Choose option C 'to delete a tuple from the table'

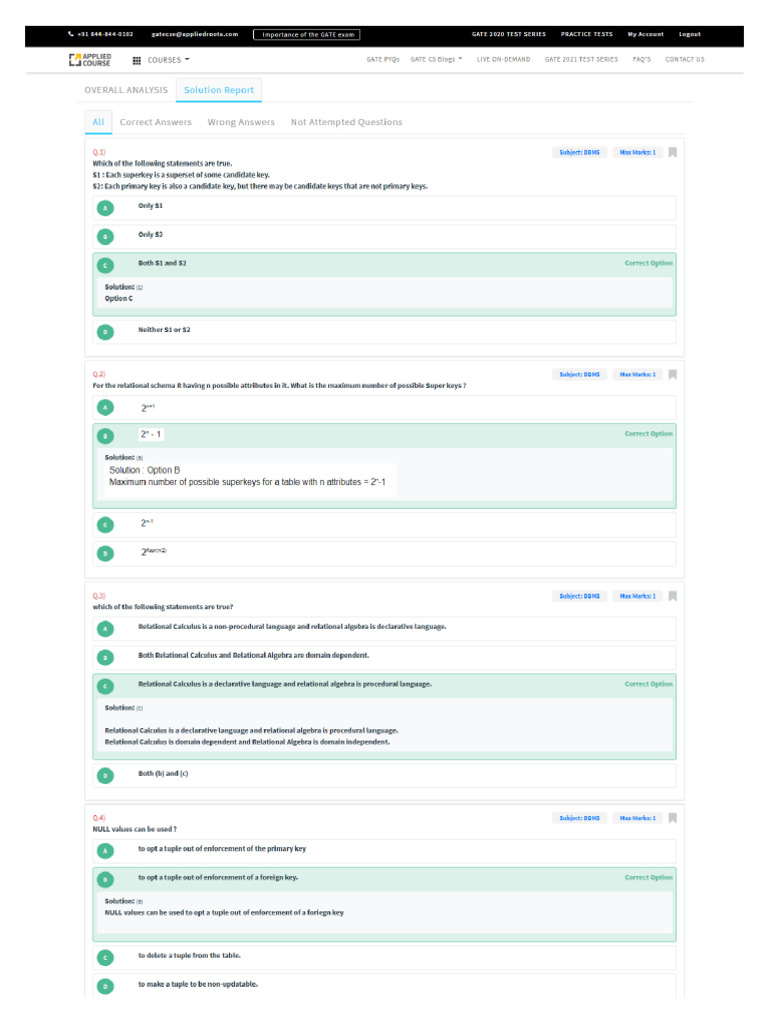coord(105,957)
